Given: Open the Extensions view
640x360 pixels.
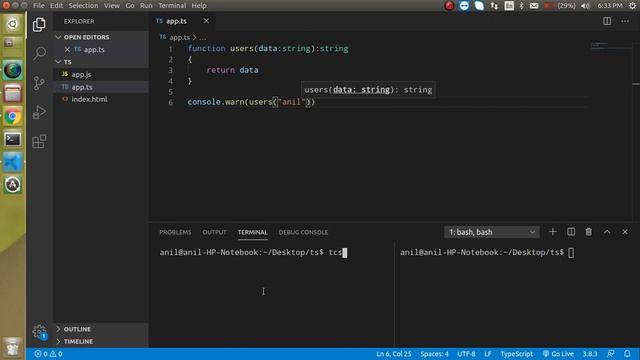Looking at the screenshot, I should click(39, 142).
